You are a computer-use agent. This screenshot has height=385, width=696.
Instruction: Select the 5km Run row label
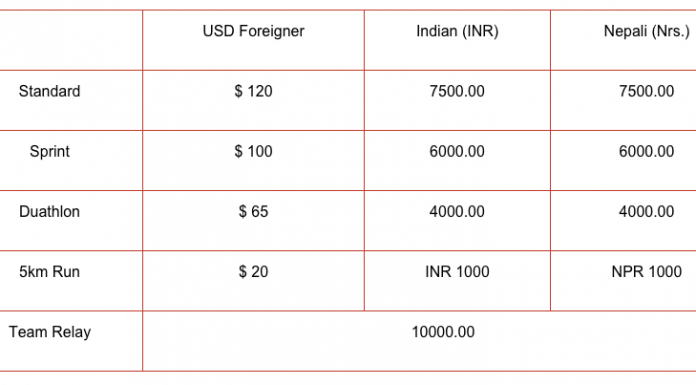[x=49, y=272]
